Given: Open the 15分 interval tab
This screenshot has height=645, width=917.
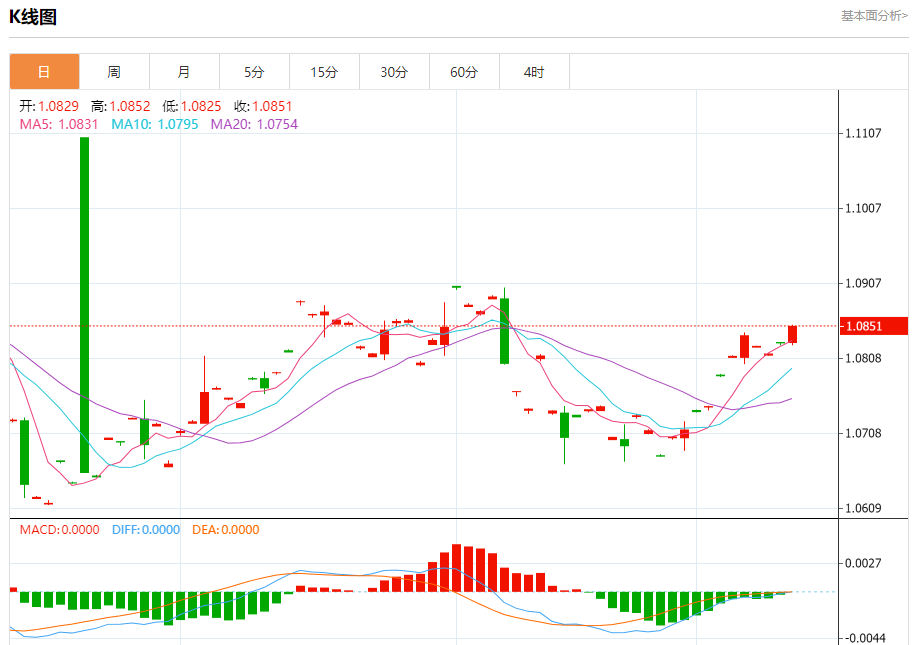Looking at the screenshot, I should click(325, 72).
